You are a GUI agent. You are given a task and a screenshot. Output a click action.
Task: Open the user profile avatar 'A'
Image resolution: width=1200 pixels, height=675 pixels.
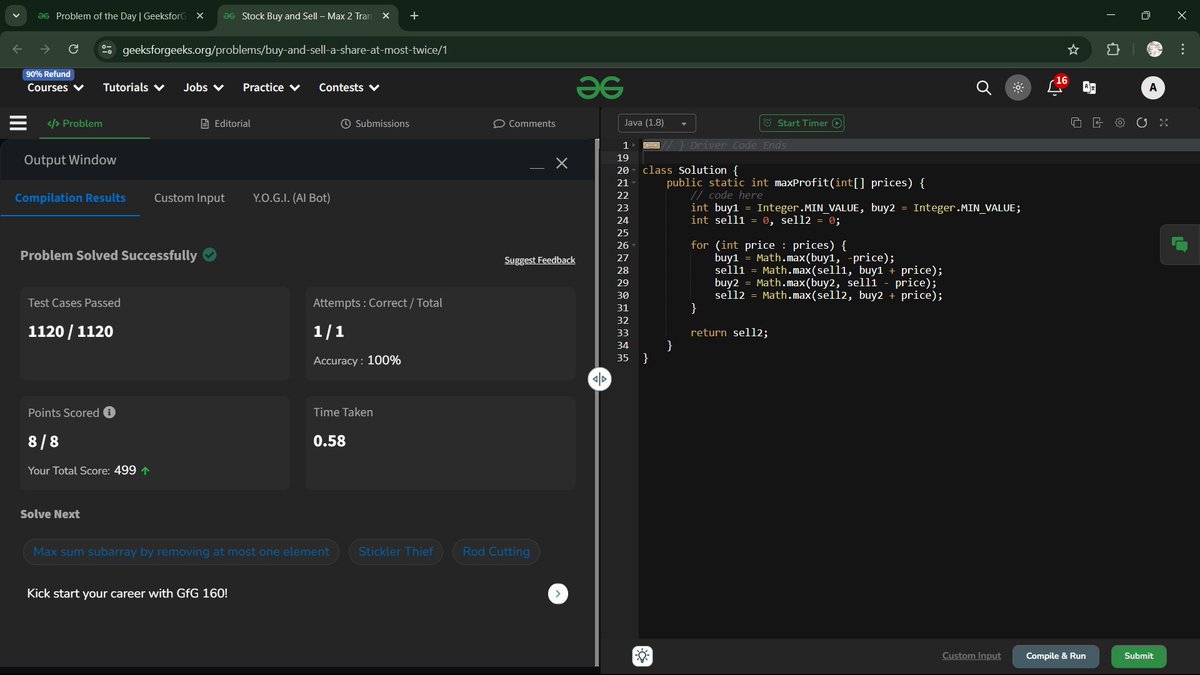pos(1153,88)
